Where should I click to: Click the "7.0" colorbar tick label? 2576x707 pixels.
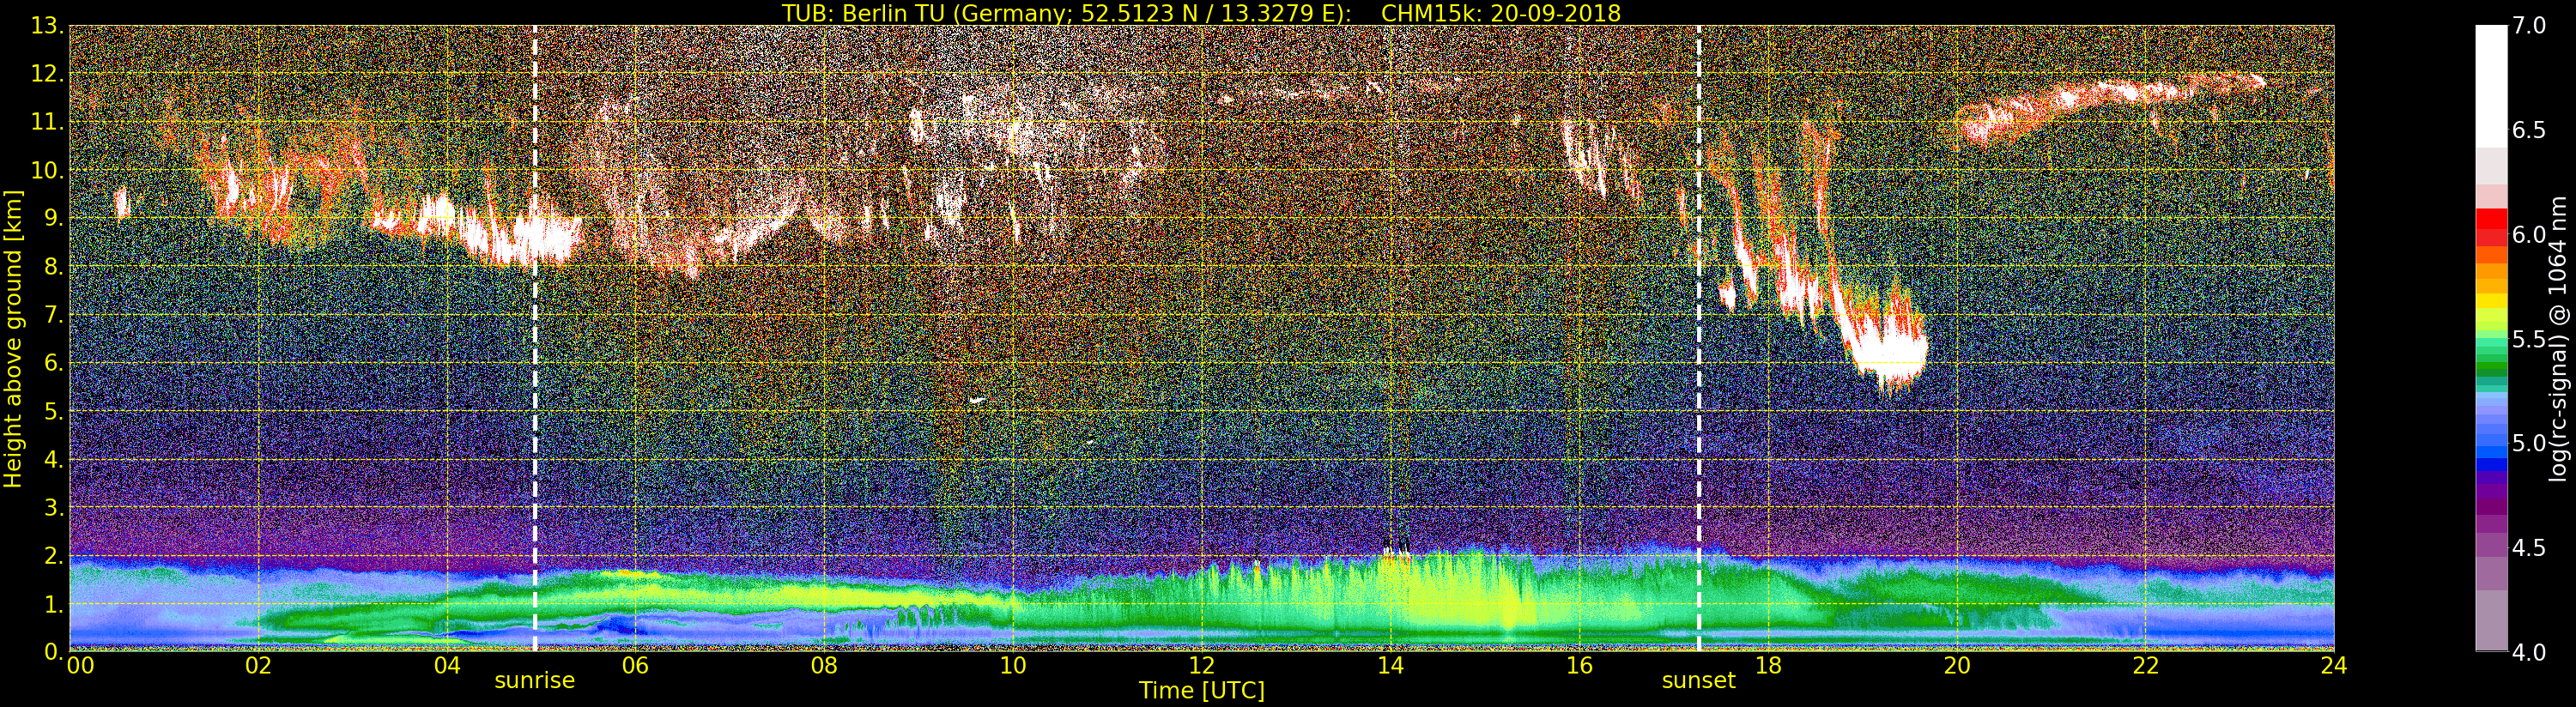click(2529, 26)
